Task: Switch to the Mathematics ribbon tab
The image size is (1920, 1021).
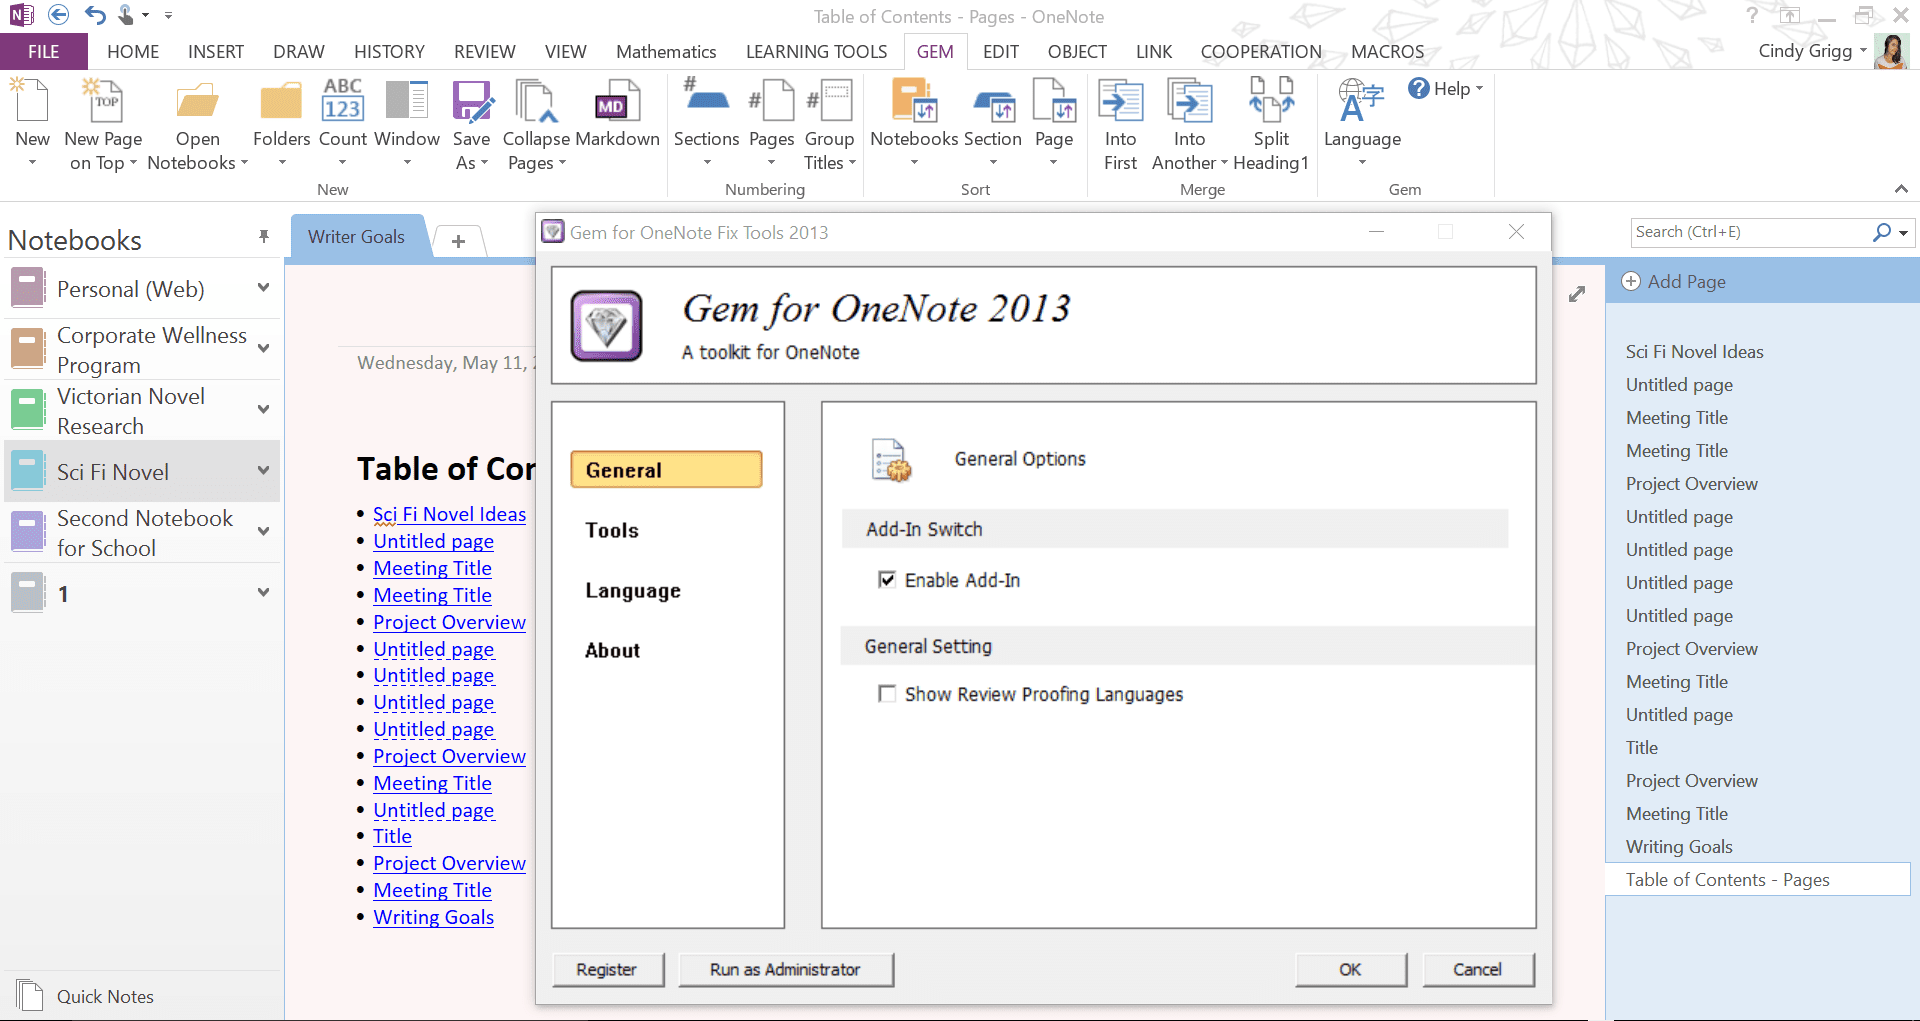Action: point(666,52)
